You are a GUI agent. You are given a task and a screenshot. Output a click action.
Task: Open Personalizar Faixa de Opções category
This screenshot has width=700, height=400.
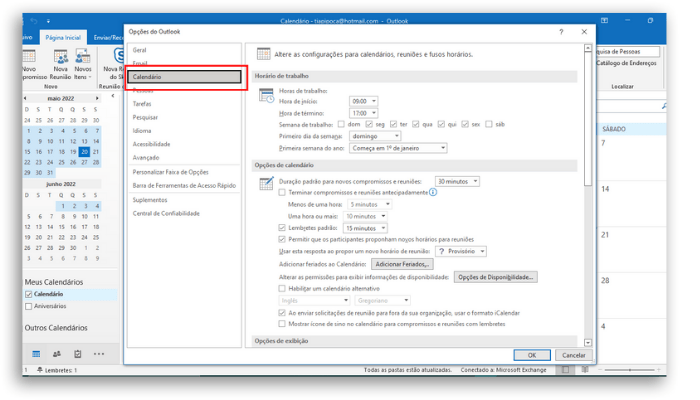click(x=171, y=172)
